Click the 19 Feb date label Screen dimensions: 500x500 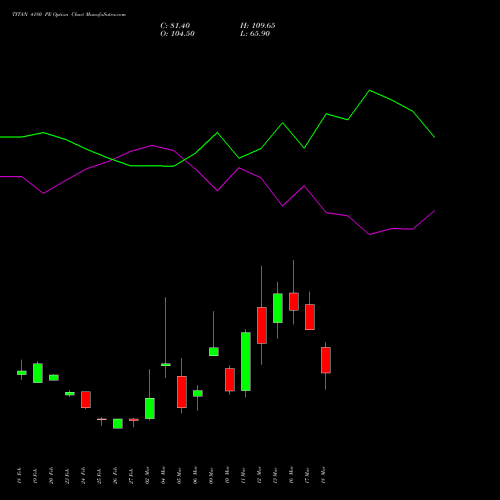coord(35,476)
